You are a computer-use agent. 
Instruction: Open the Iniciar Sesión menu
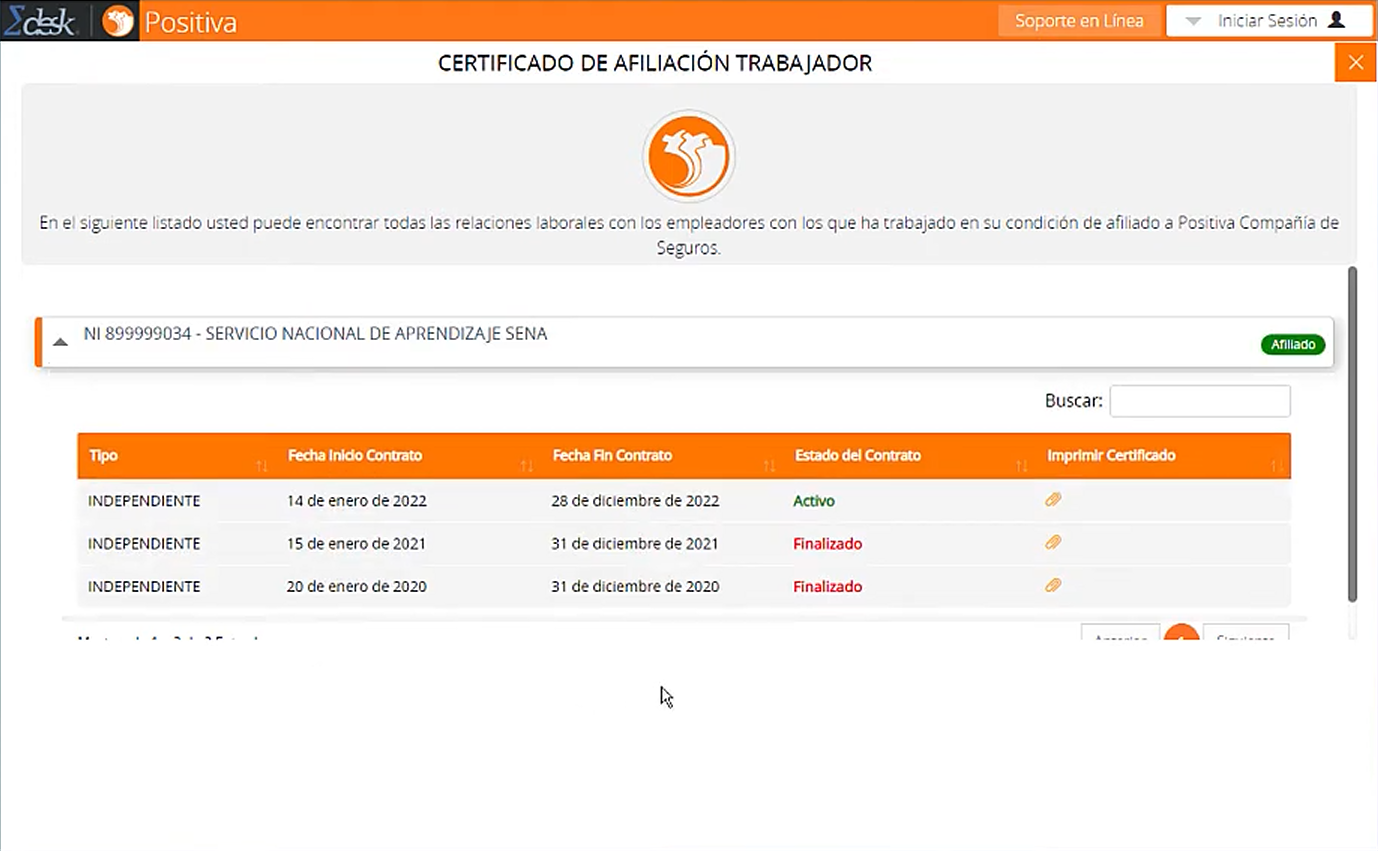click(x=1268, y=20)
